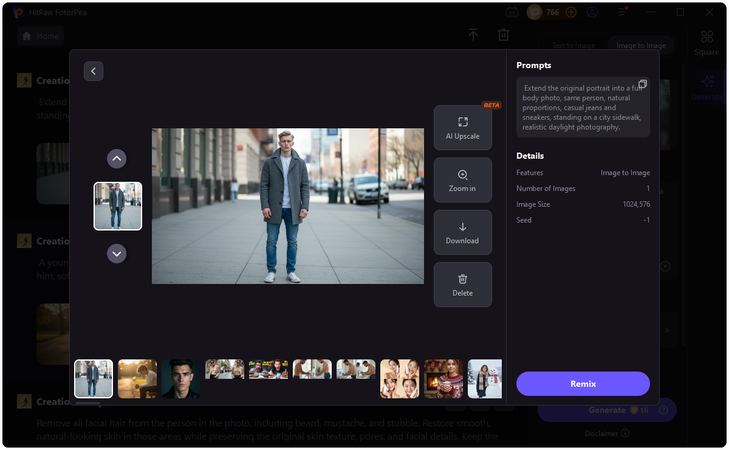This screenshot has height=450, width=729.
Task: Open the user account icon
Action: (592, 13)
